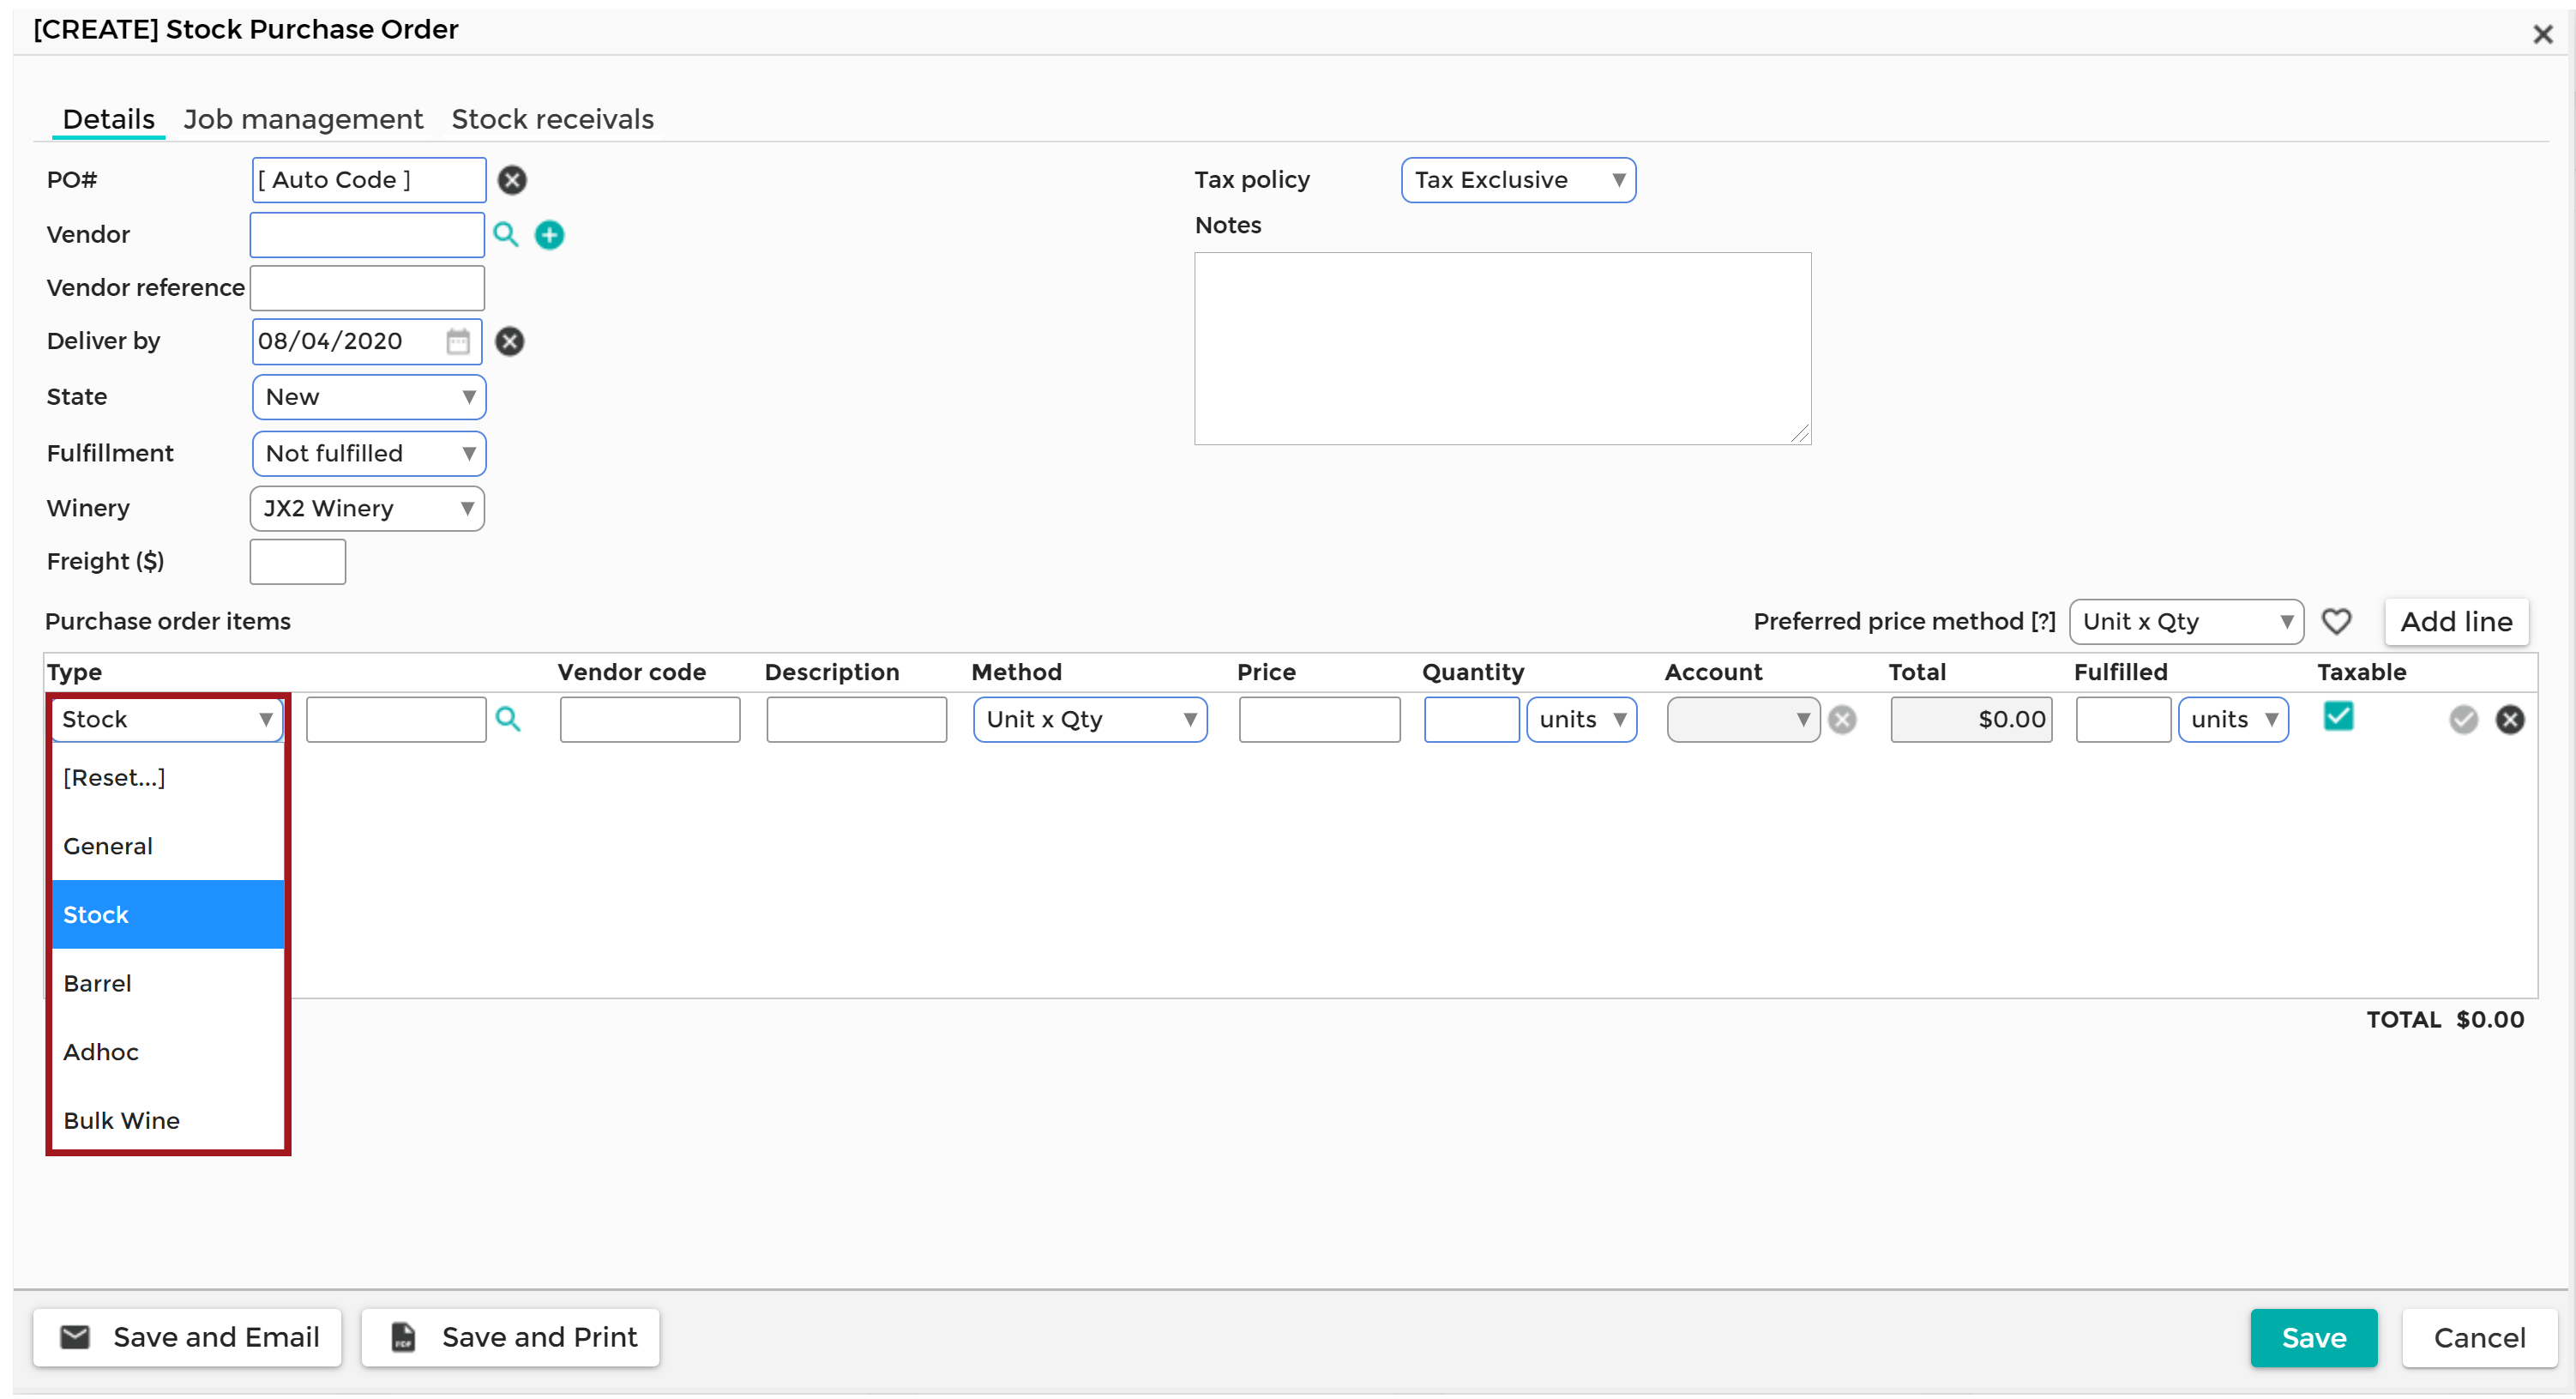Viewport: 2576px width, 1399px height.
Task: Choose Bulk Wine from Type list
Action: tap(168, 1121)
